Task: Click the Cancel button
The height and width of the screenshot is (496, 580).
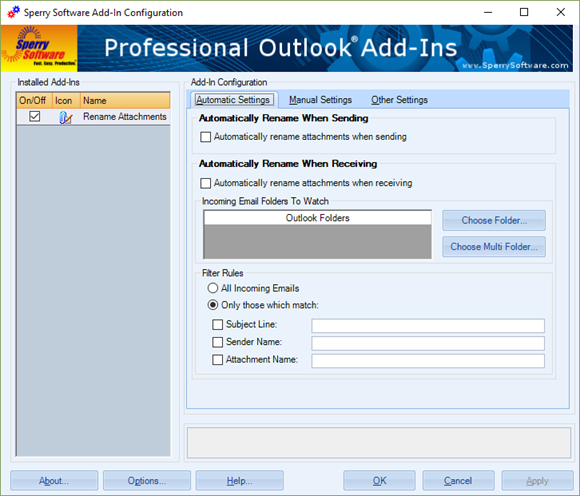Action: tap(458, 480)
